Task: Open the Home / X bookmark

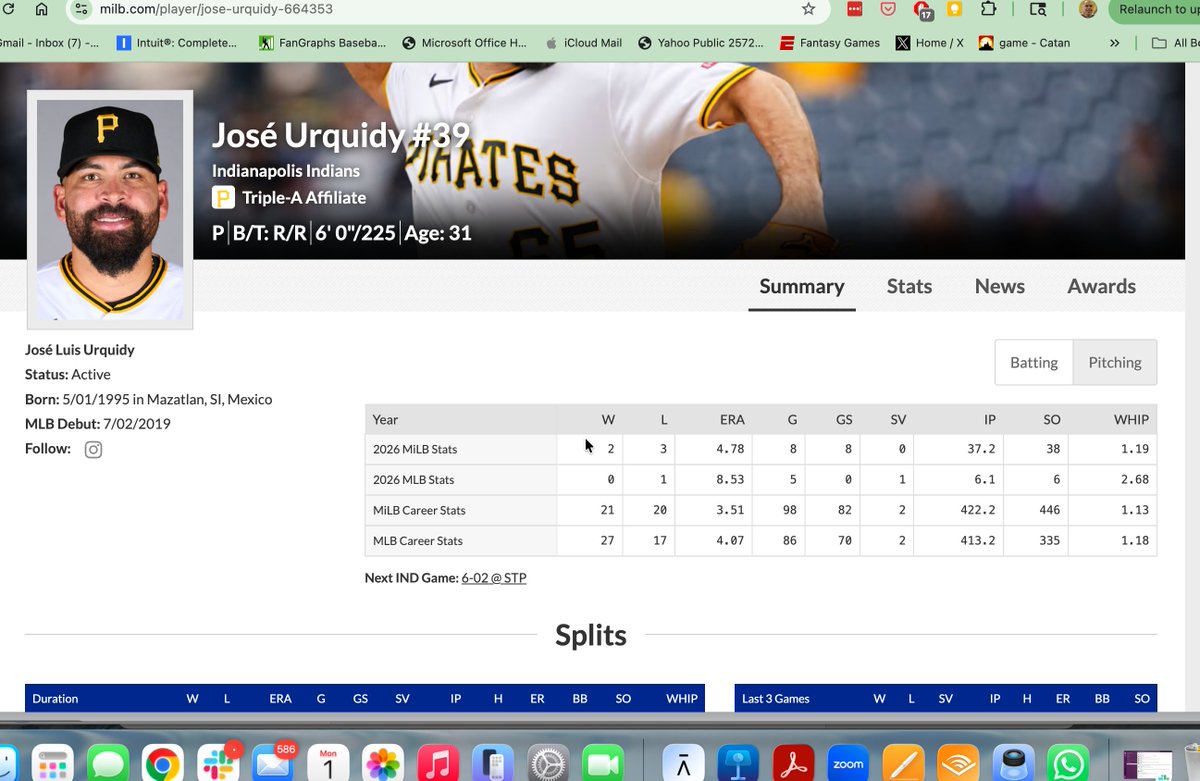Action: pyautogui.click(x=929, y=43)
